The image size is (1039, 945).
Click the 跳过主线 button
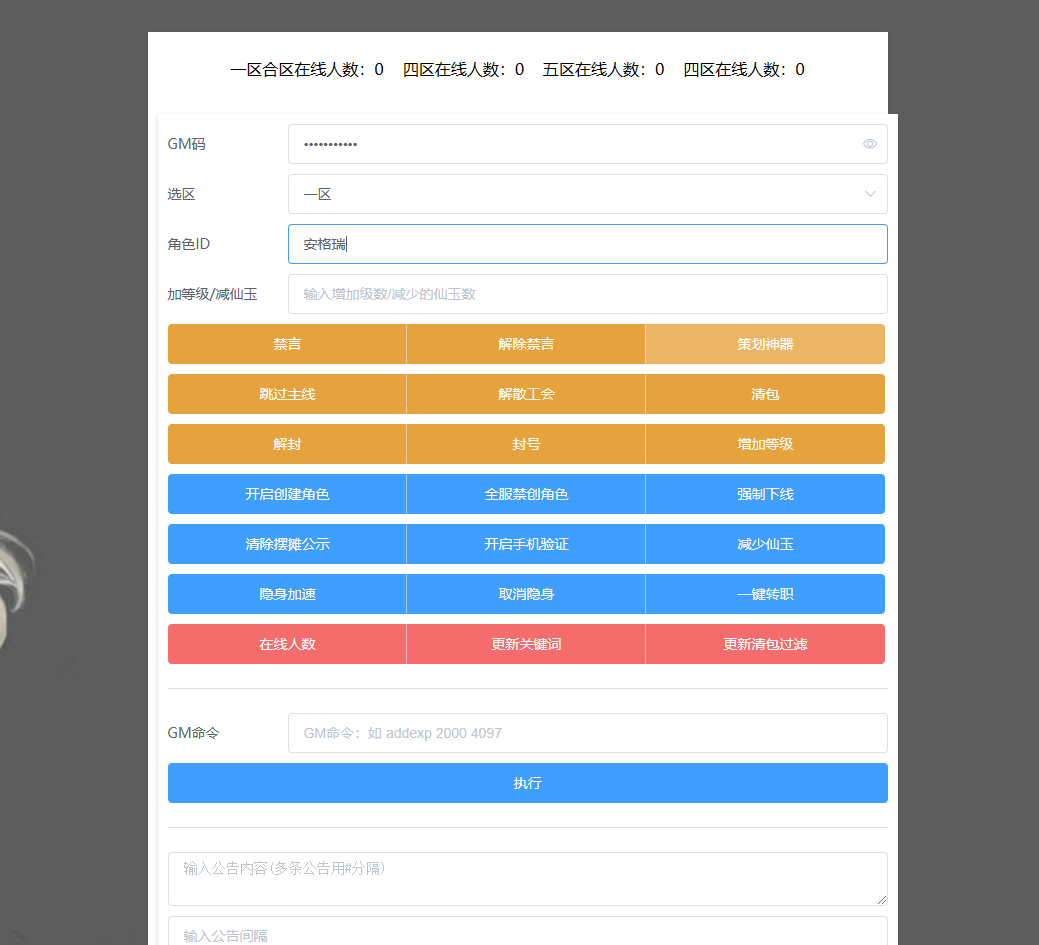287,394
